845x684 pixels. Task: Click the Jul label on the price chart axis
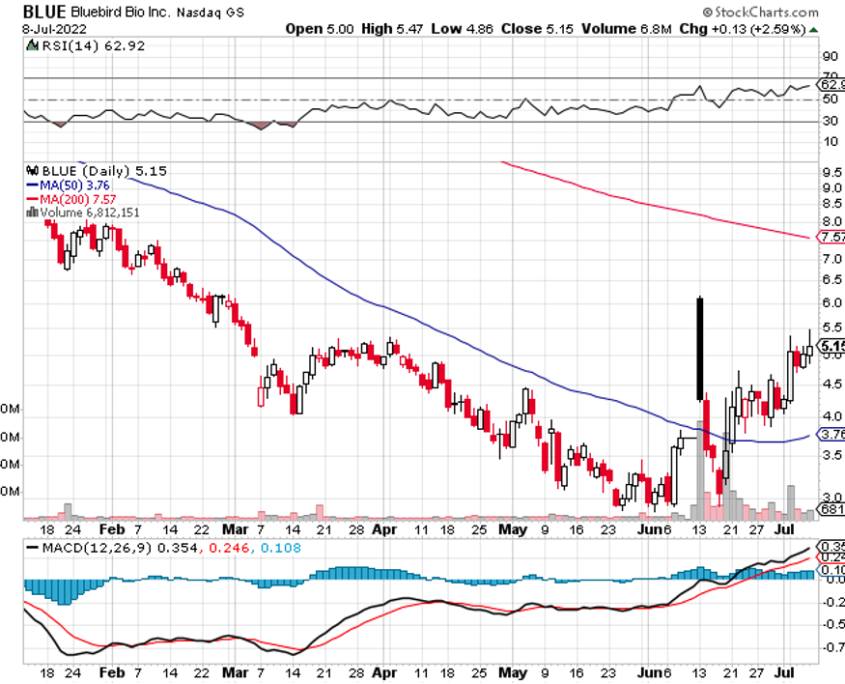click(784, 530)
